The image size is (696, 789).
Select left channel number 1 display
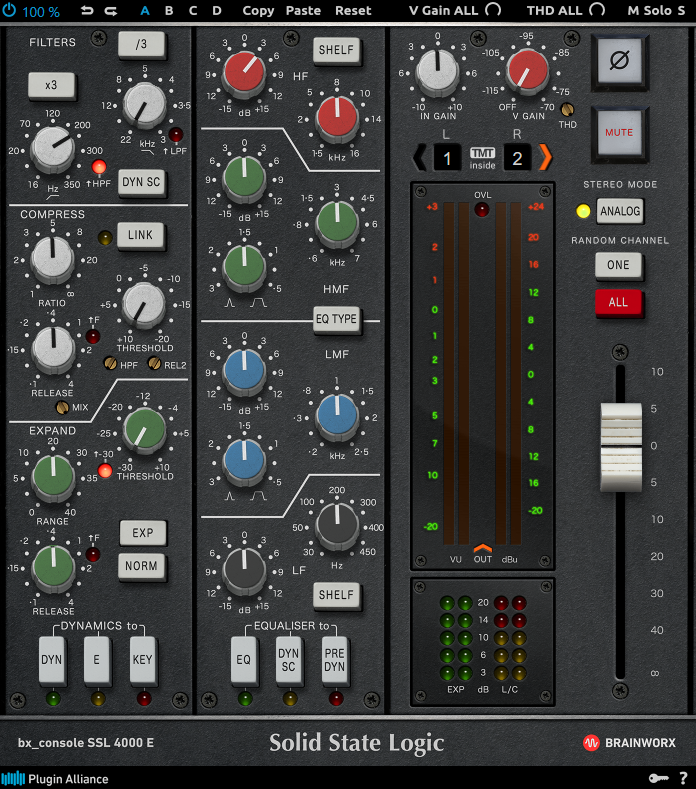(447, 159)
